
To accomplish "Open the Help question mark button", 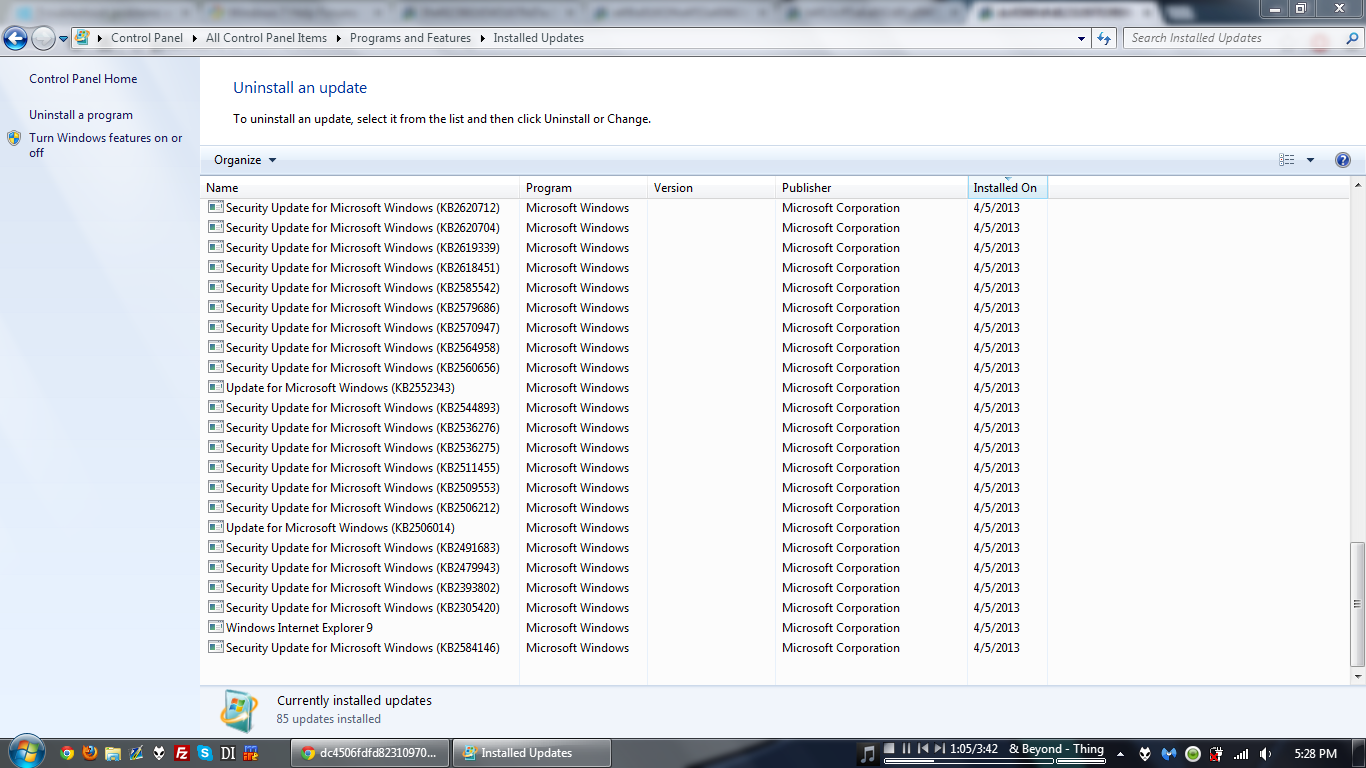I will [1343, 160].
